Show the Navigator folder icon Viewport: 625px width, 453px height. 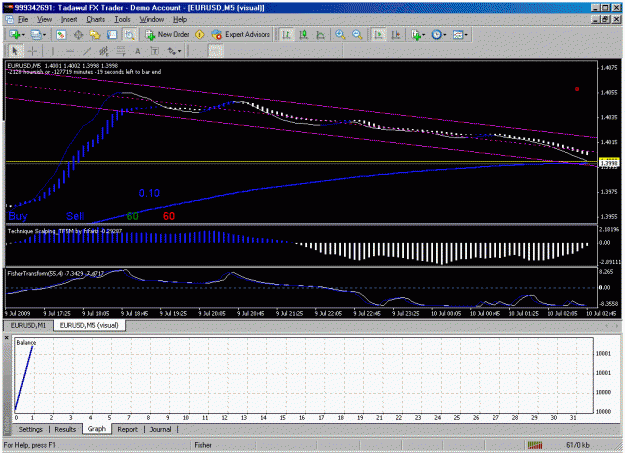(95, 35)
